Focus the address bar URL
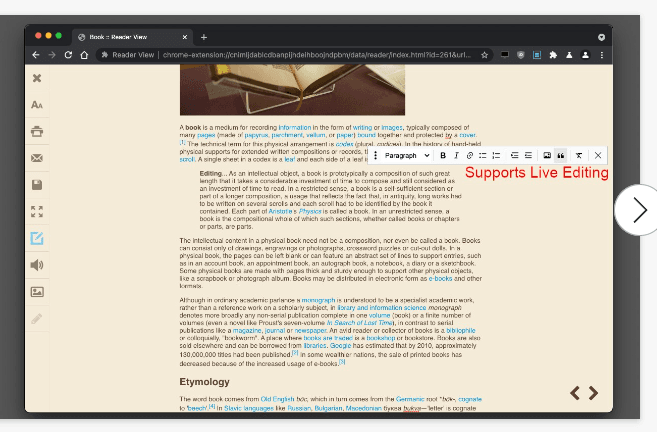Viewport: 657px width, 432px height. (x=316, y=55)
